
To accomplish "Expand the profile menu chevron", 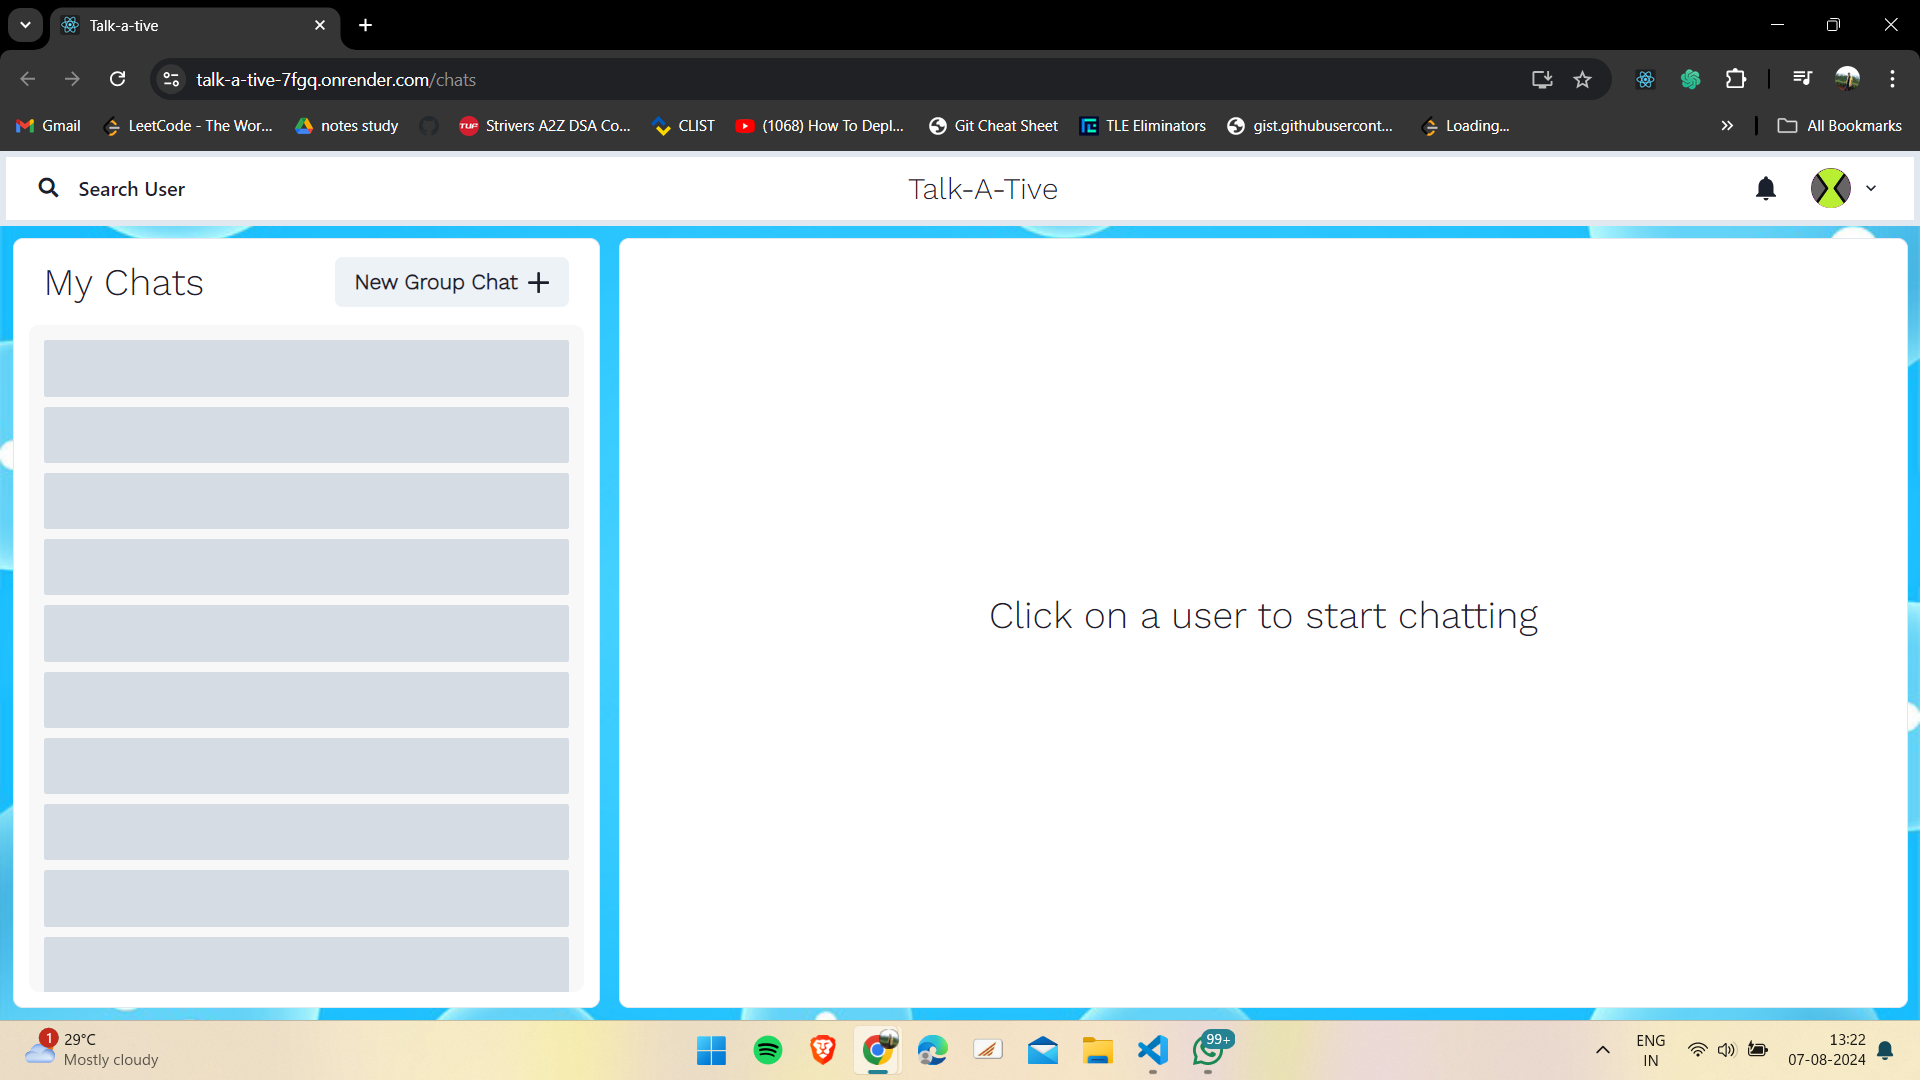I will (1871, 188).
